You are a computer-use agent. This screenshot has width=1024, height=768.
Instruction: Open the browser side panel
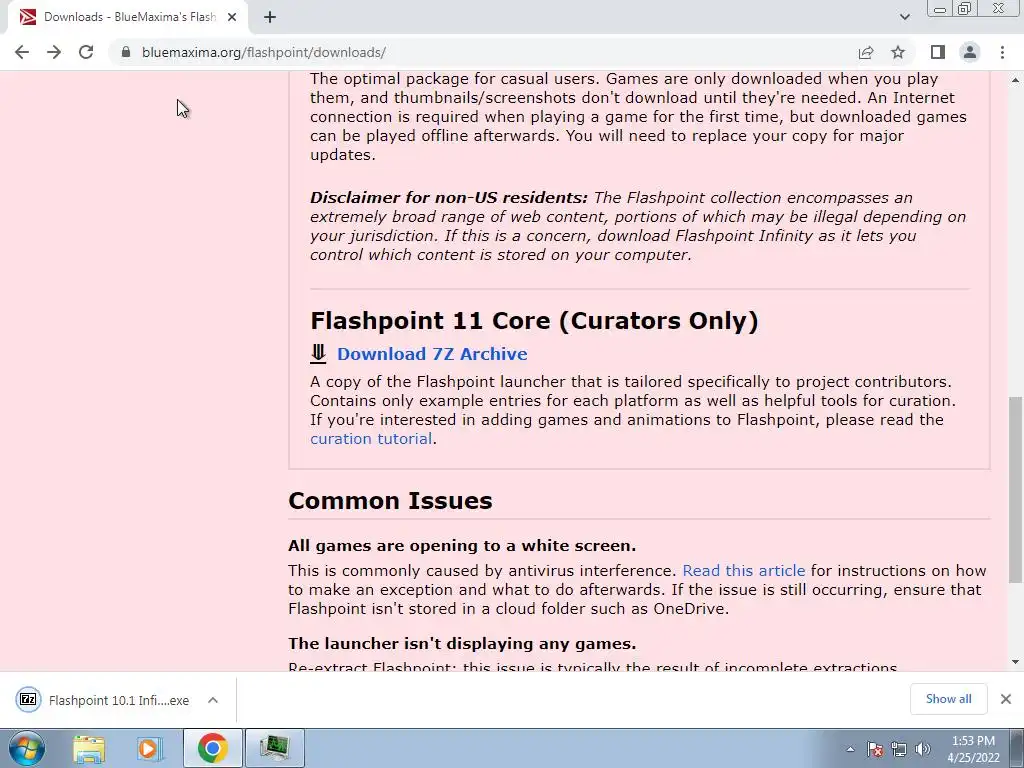coord(938,52)
